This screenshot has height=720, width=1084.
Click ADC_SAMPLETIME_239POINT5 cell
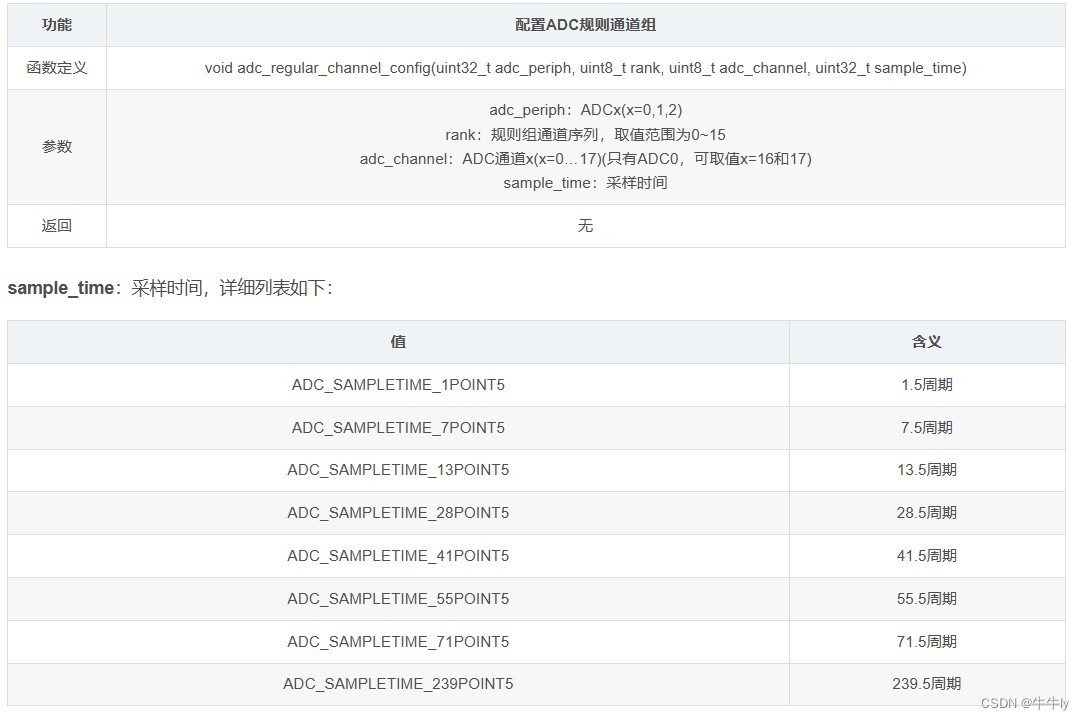398,684
